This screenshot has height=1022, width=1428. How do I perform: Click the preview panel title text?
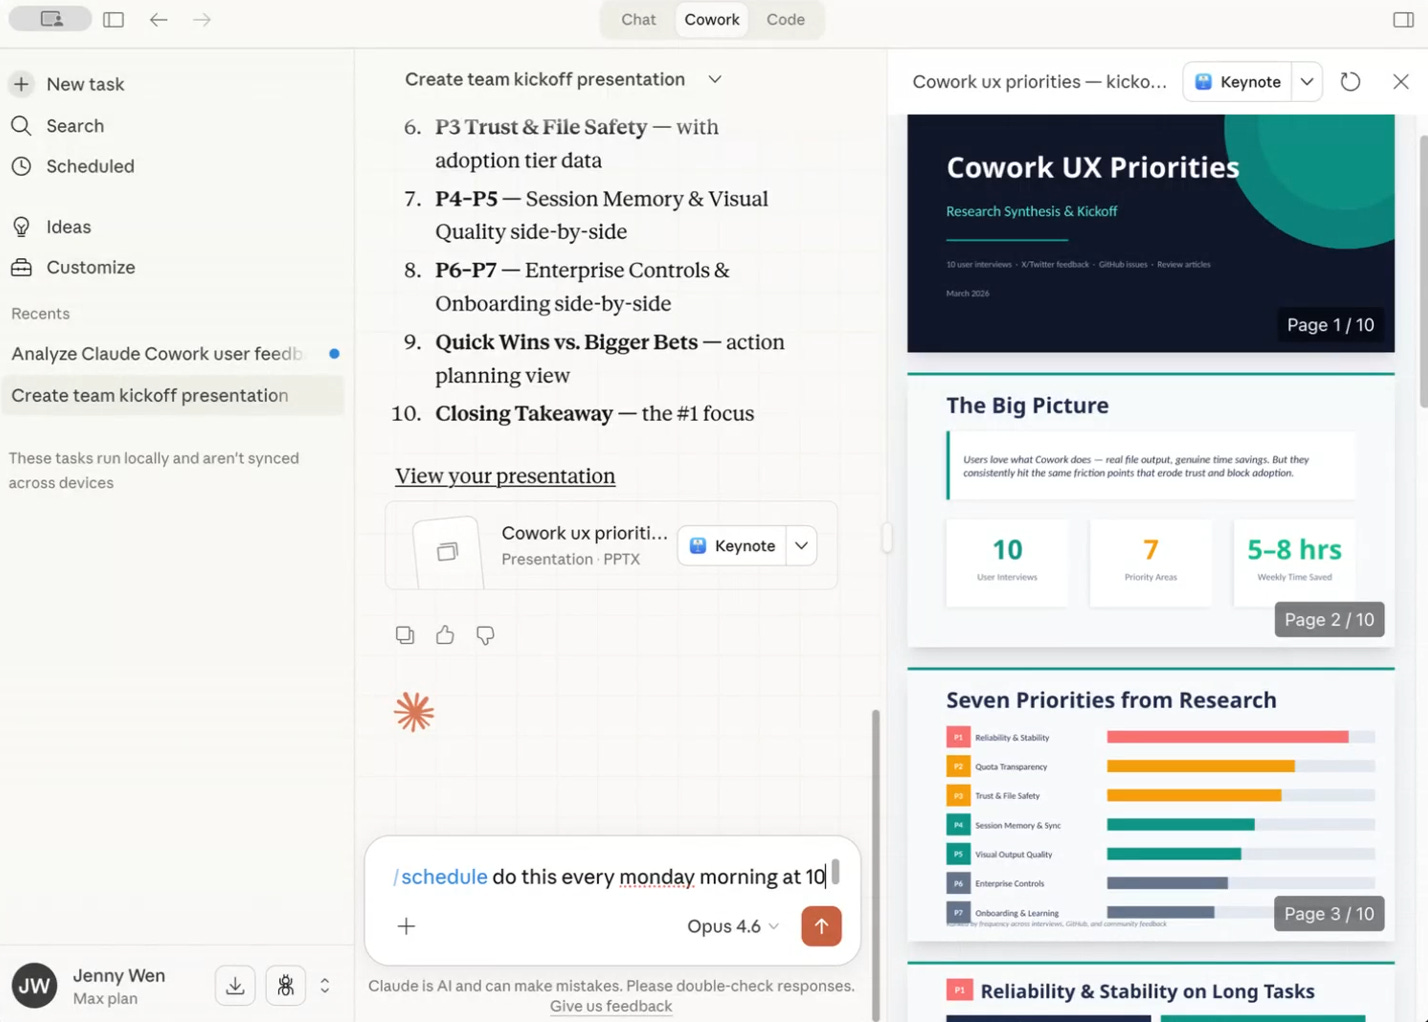click(1039, 82)
